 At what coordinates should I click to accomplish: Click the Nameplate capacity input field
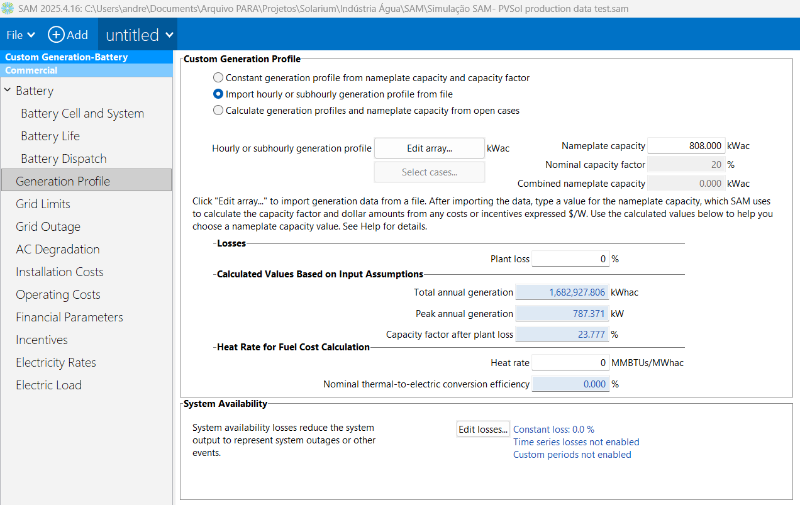686,145
